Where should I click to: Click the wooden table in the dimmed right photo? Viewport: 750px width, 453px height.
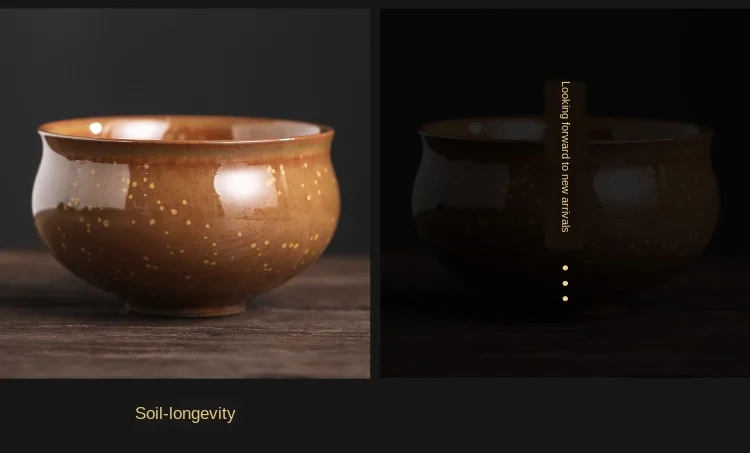(565, 347)
